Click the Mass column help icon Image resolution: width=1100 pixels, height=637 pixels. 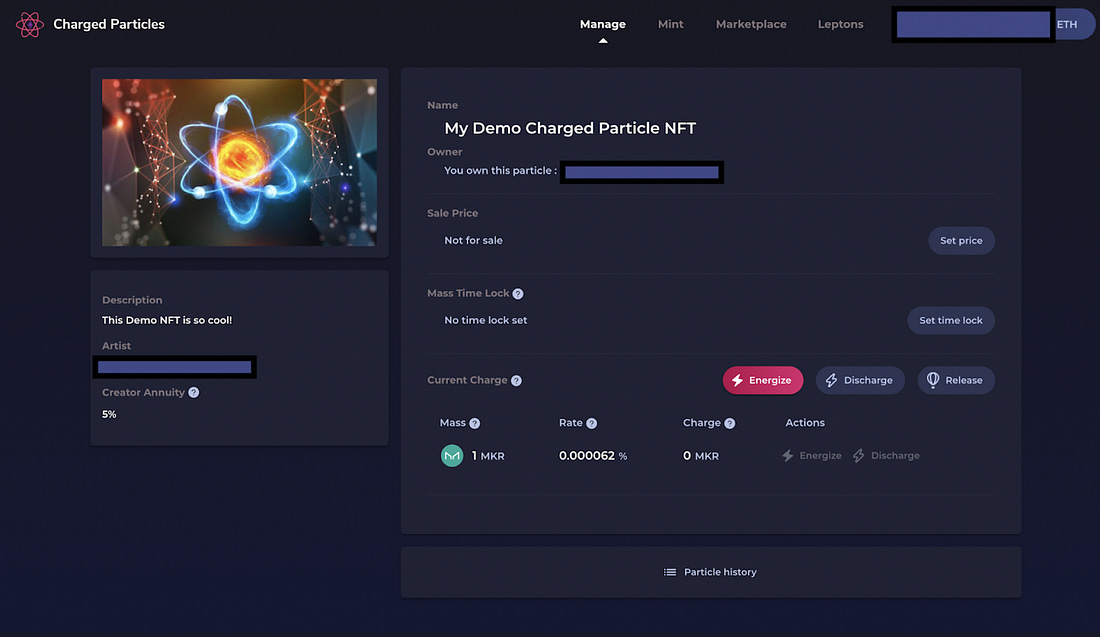[x=475, y=423]
